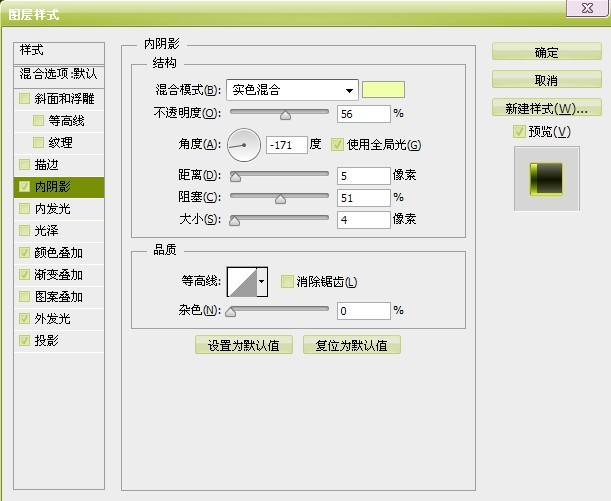The image size is (611, 501).
Task: Click the 不透明度 opacity slider handle
Action: (286, 115)
